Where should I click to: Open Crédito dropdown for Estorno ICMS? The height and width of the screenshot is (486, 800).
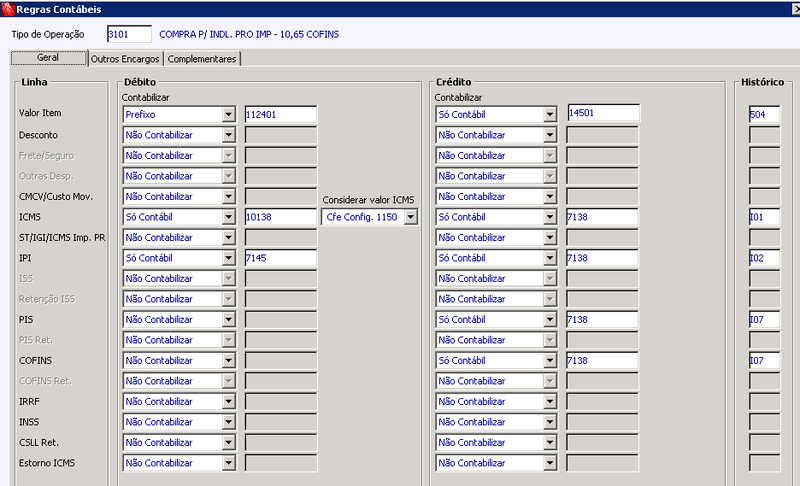pyautogui.click(x=549, y=463)
